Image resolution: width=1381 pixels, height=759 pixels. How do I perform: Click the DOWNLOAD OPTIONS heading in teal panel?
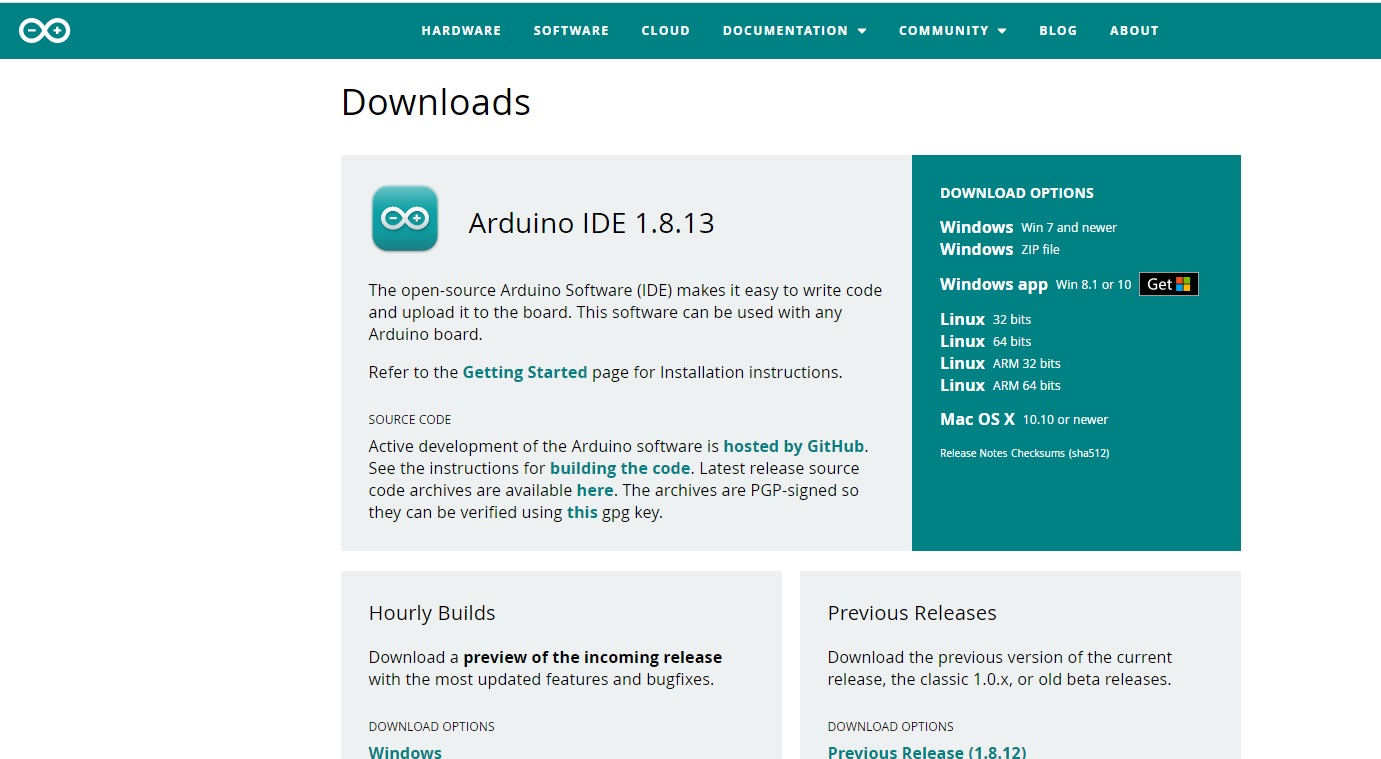(x=1017, y=193)
